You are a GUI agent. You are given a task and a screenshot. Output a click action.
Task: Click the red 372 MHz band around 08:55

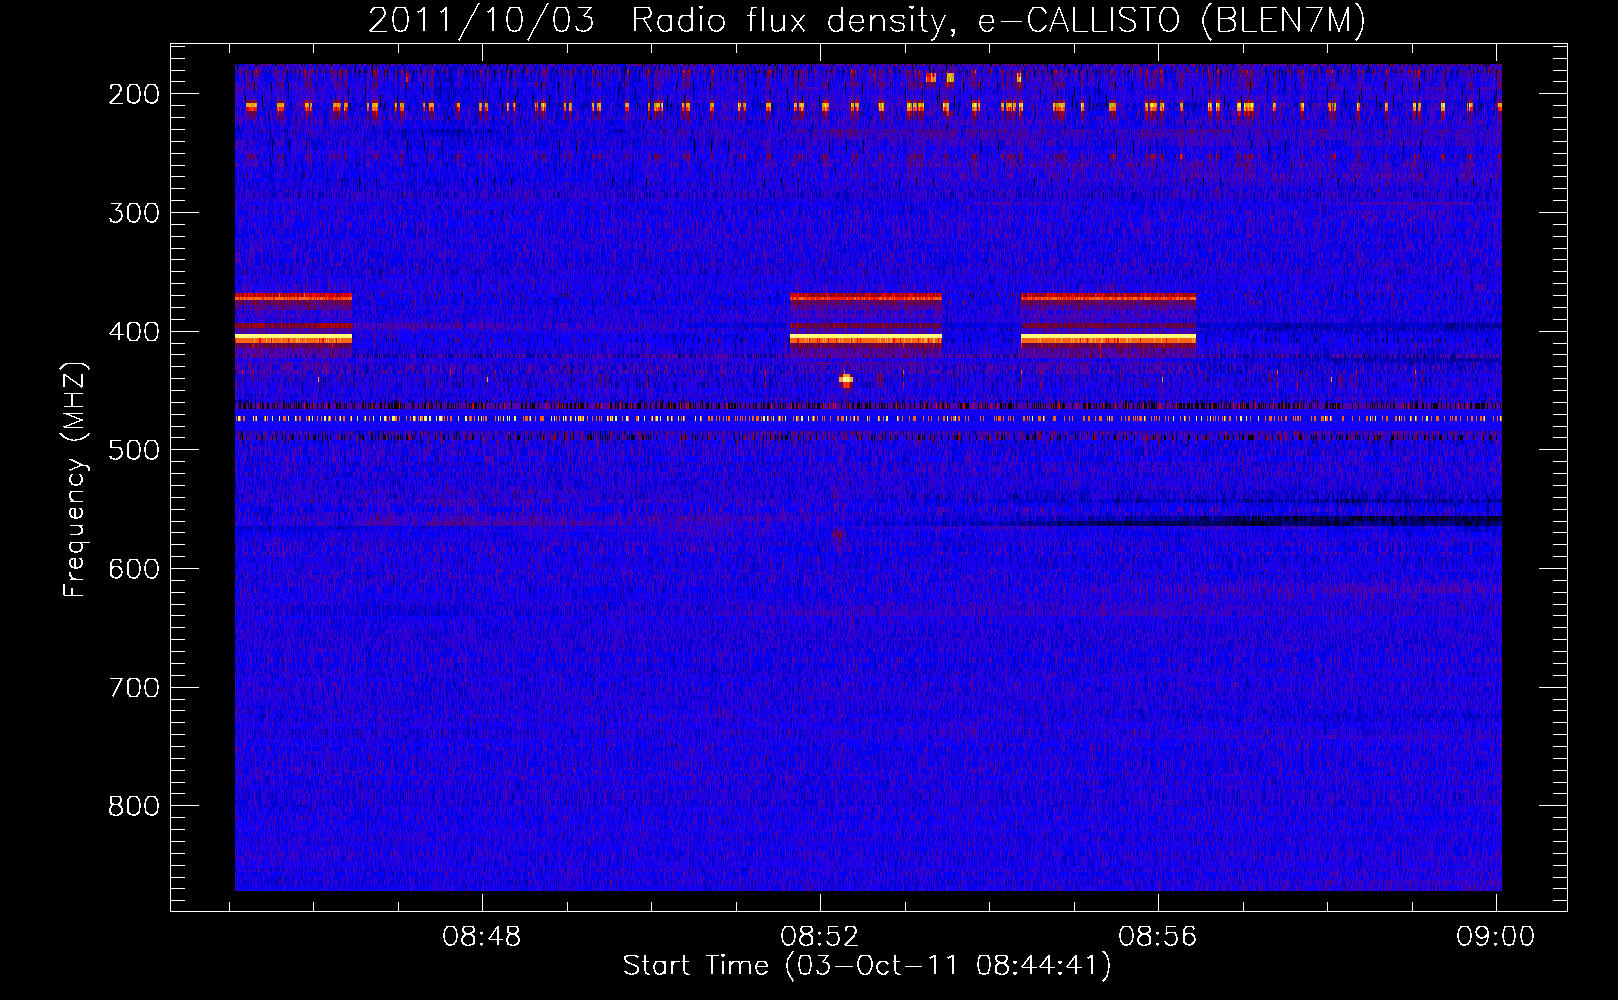point(1108,297)
